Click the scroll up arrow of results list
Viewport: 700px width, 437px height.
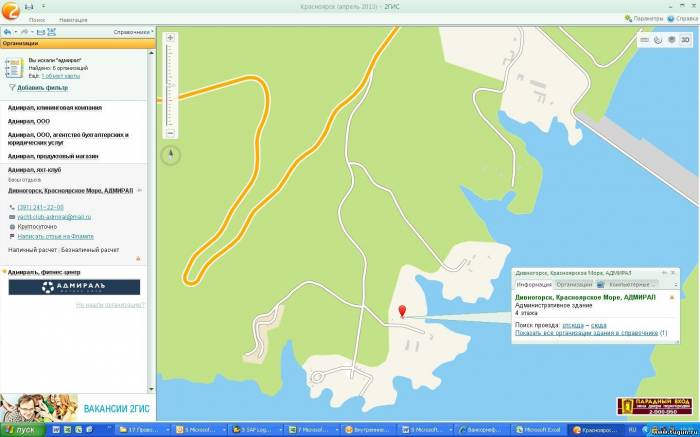point(151,53)
